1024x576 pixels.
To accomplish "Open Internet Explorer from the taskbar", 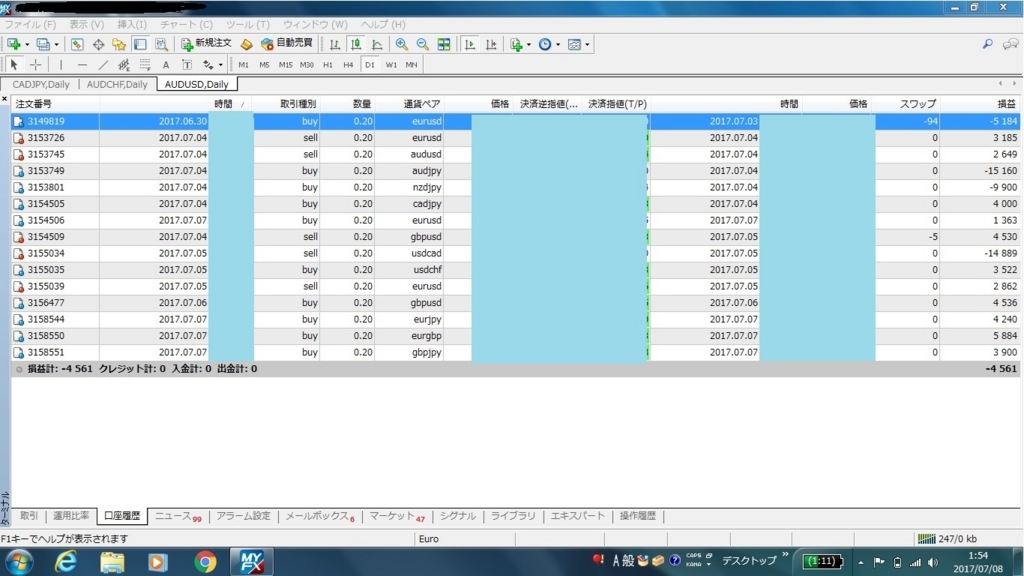I will point(65,562).
